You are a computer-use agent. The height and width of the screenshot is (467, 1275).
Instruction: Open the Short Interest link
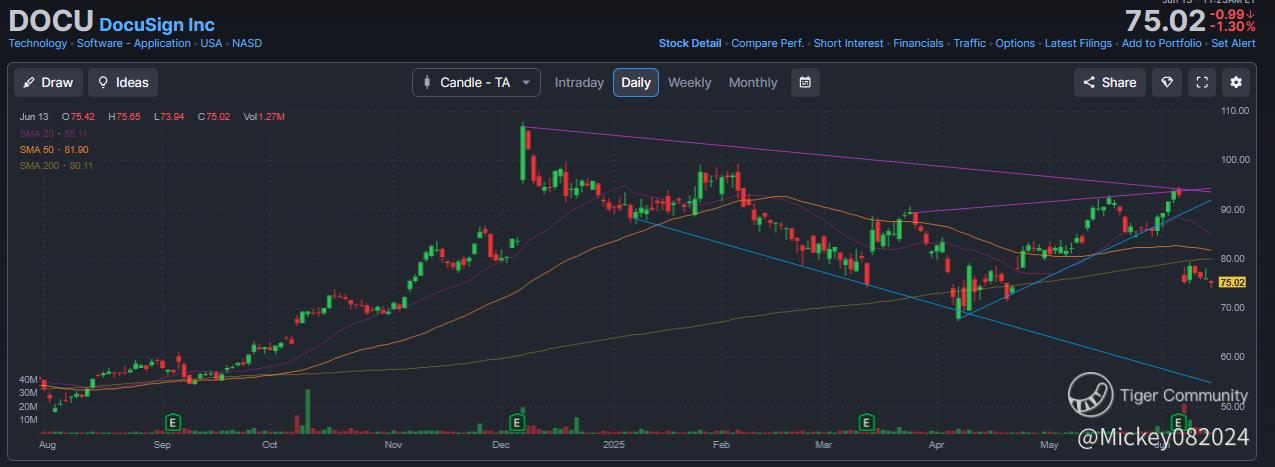(848, 43)
